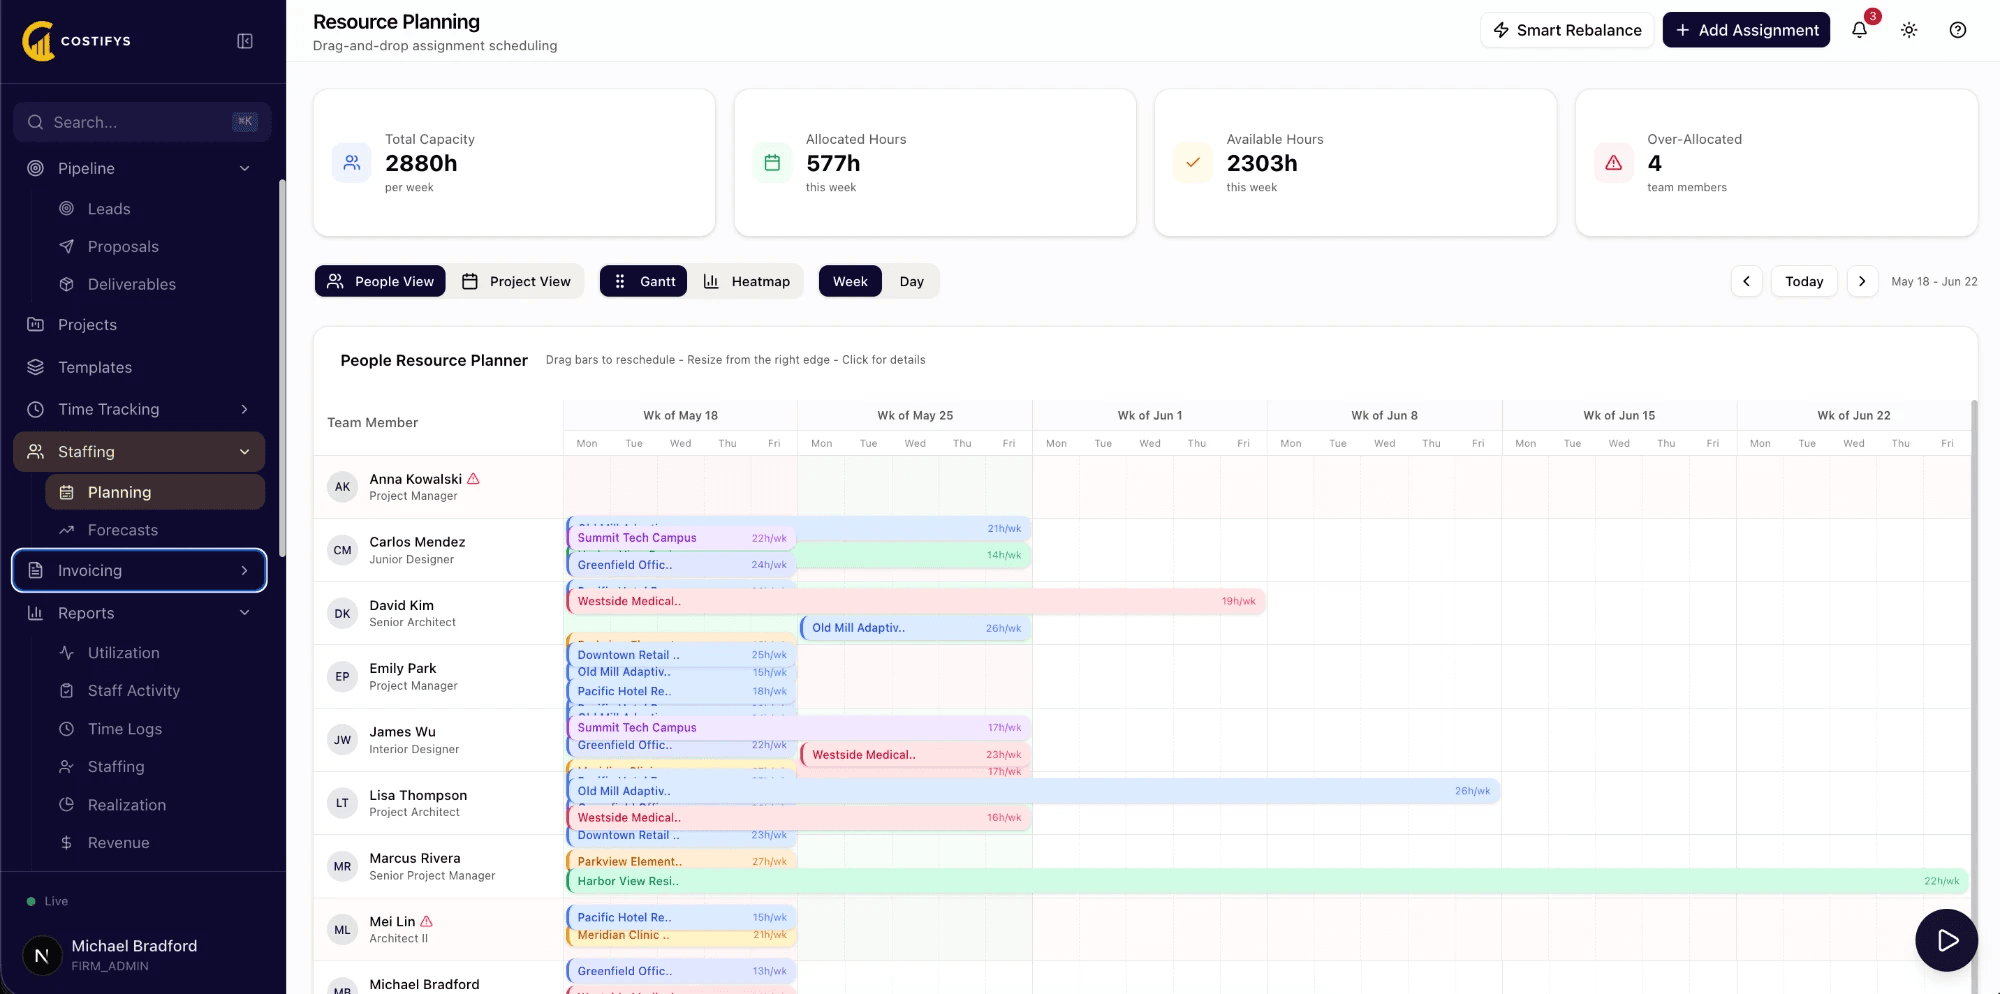Go to next date range arrow

(x=1862, y=282)
